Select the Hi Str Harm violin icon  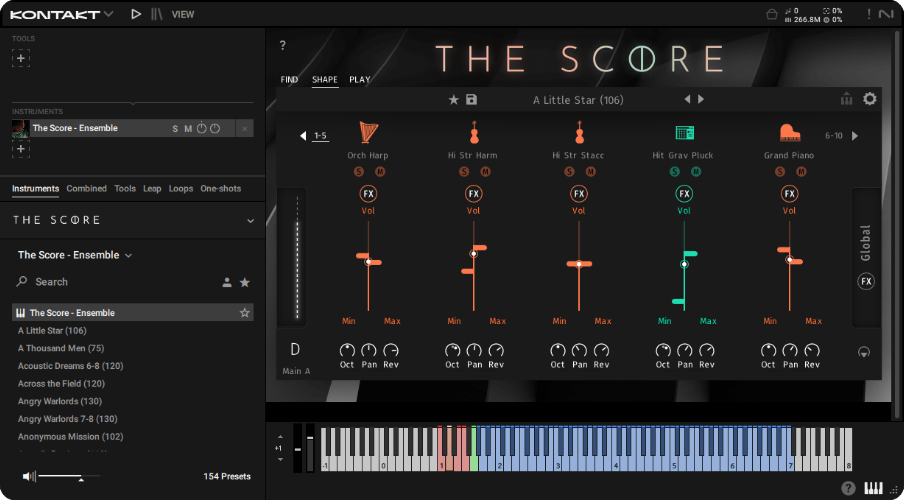tap(473, 133)
